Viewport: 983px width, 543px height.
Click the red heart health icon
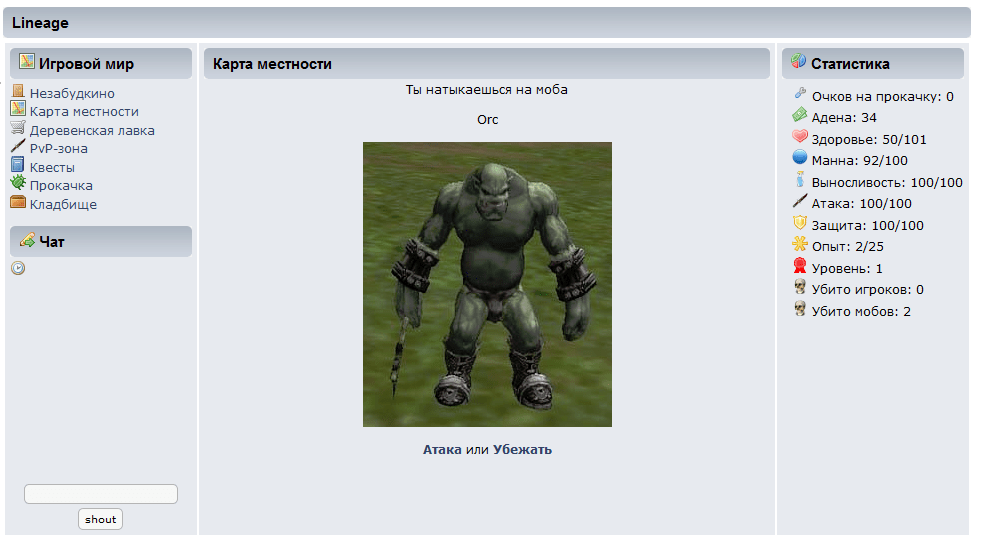point(800,137)
